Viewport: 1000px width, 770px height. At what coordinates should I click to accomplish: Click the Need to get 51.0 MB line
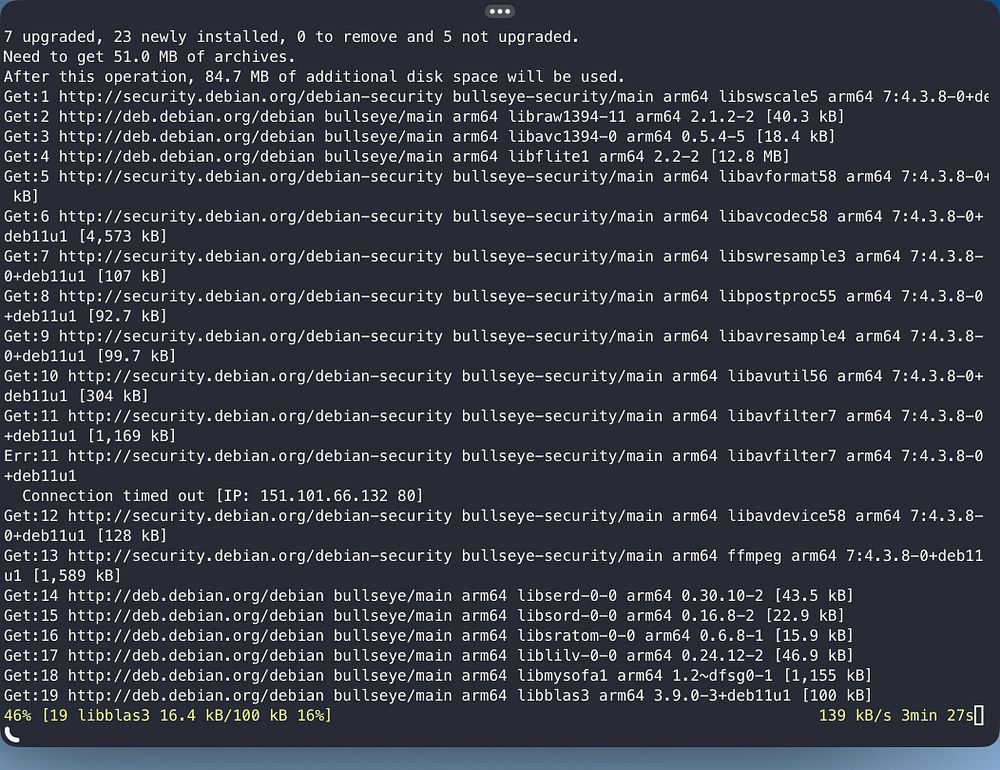pos(149,57)
